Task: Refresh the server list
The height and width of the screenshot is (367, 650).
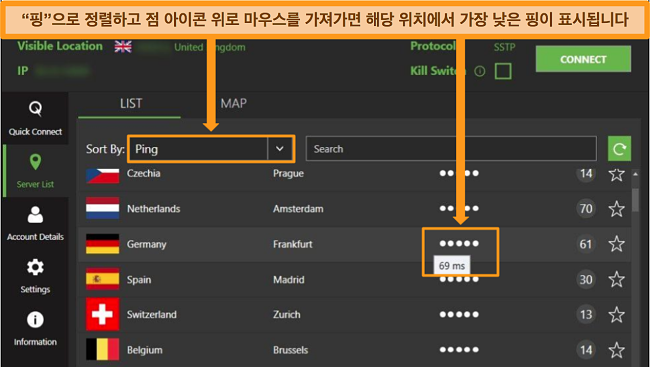Action: (x=619, y=148)
